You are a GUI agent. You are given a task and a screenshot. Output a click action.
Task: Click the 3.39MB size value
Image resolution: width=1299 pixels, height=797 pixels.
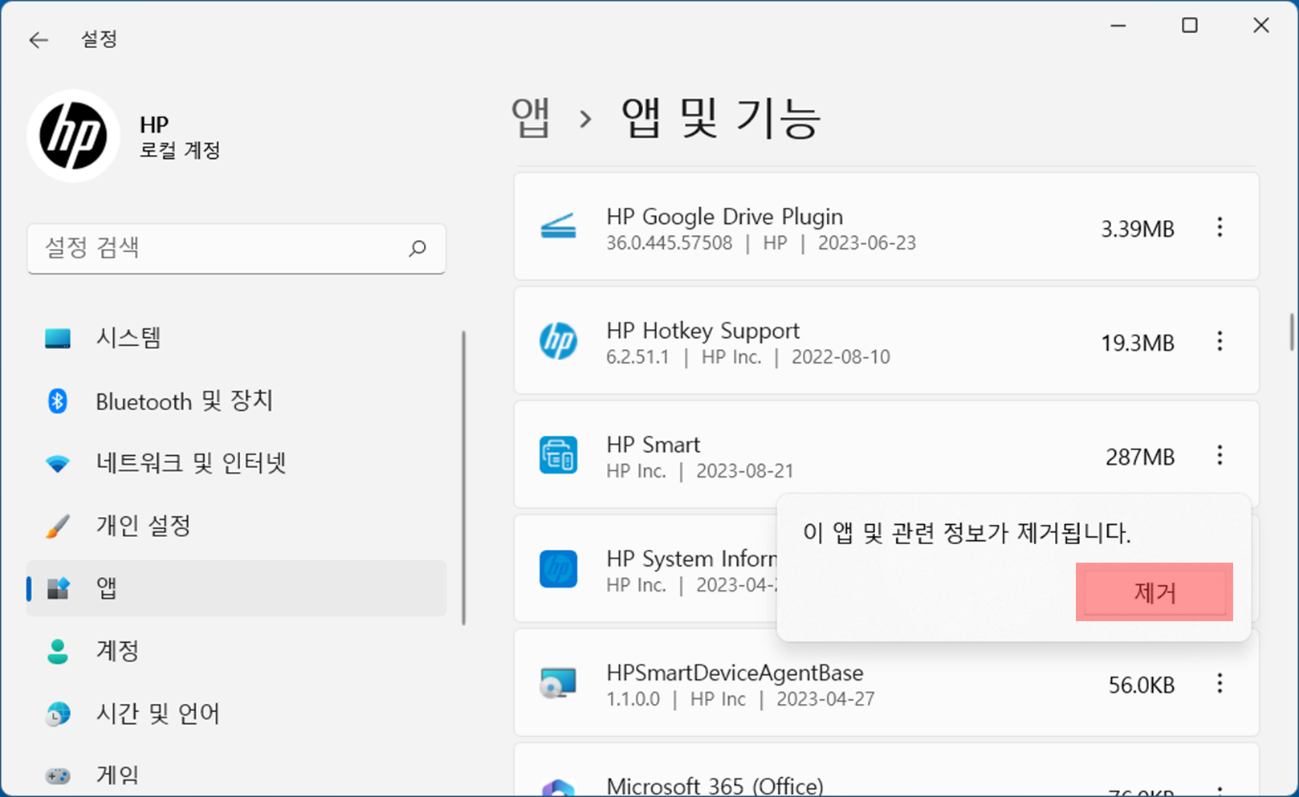point(1138,229)
